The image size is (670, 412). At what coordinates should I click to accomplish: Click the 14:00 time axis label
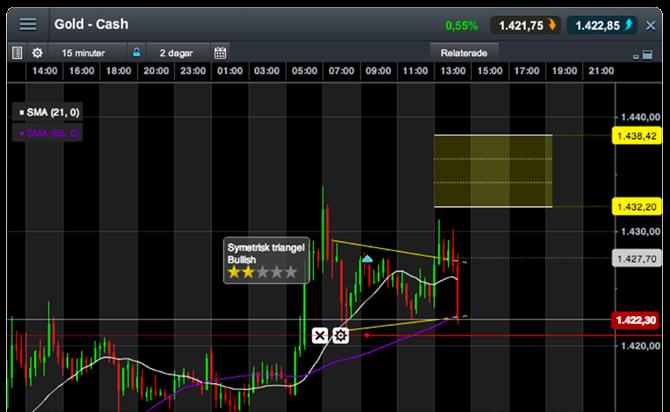click(x=45, y=71)
